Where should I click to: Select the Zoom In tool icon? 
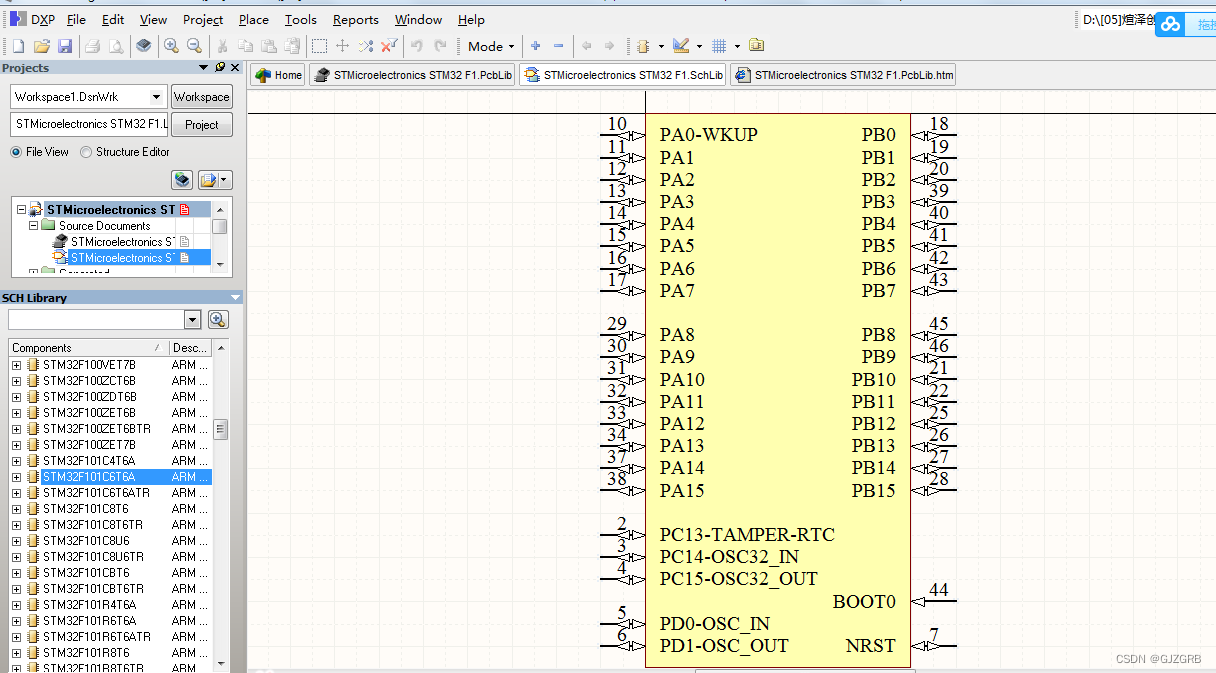coord(170,46)
